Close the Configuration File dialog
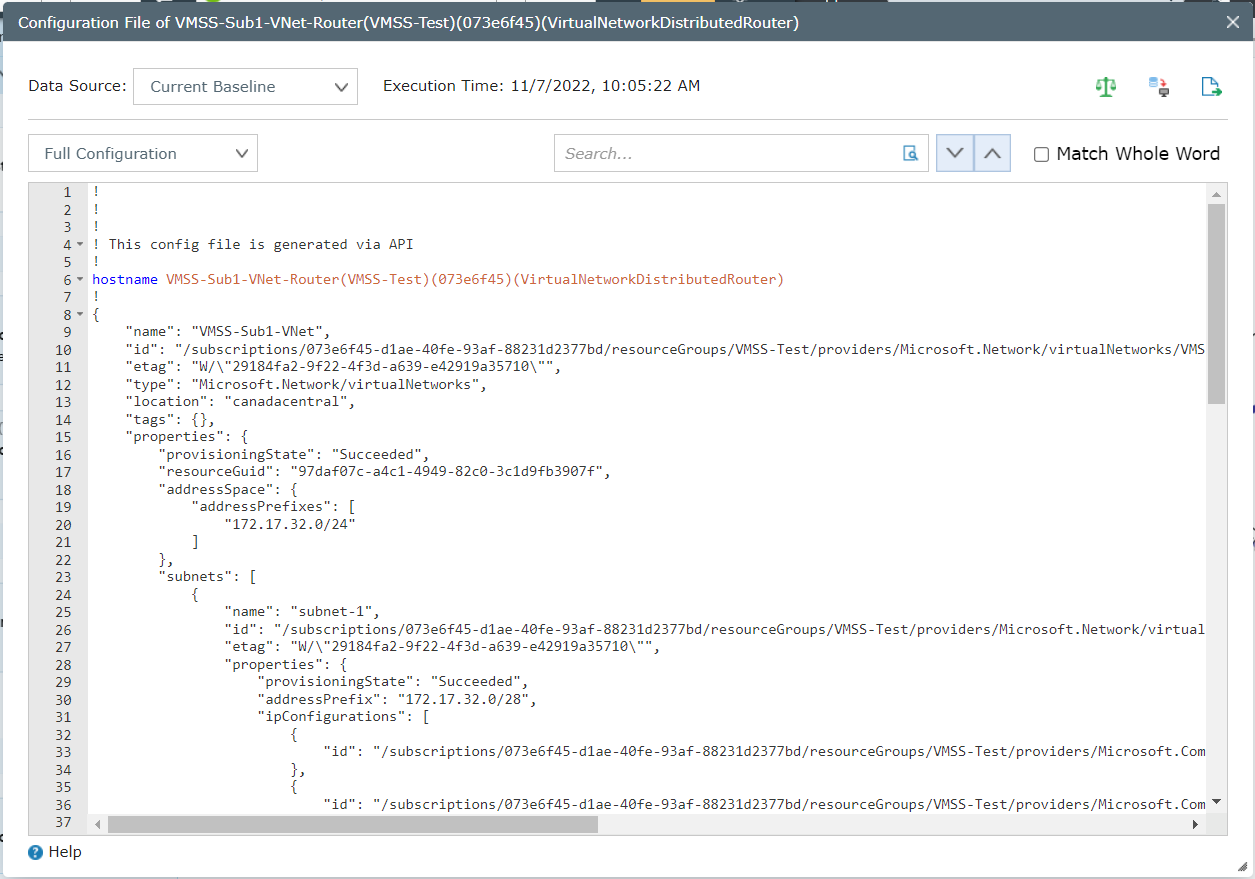The image size is (1255, 879). (1233, 21)
